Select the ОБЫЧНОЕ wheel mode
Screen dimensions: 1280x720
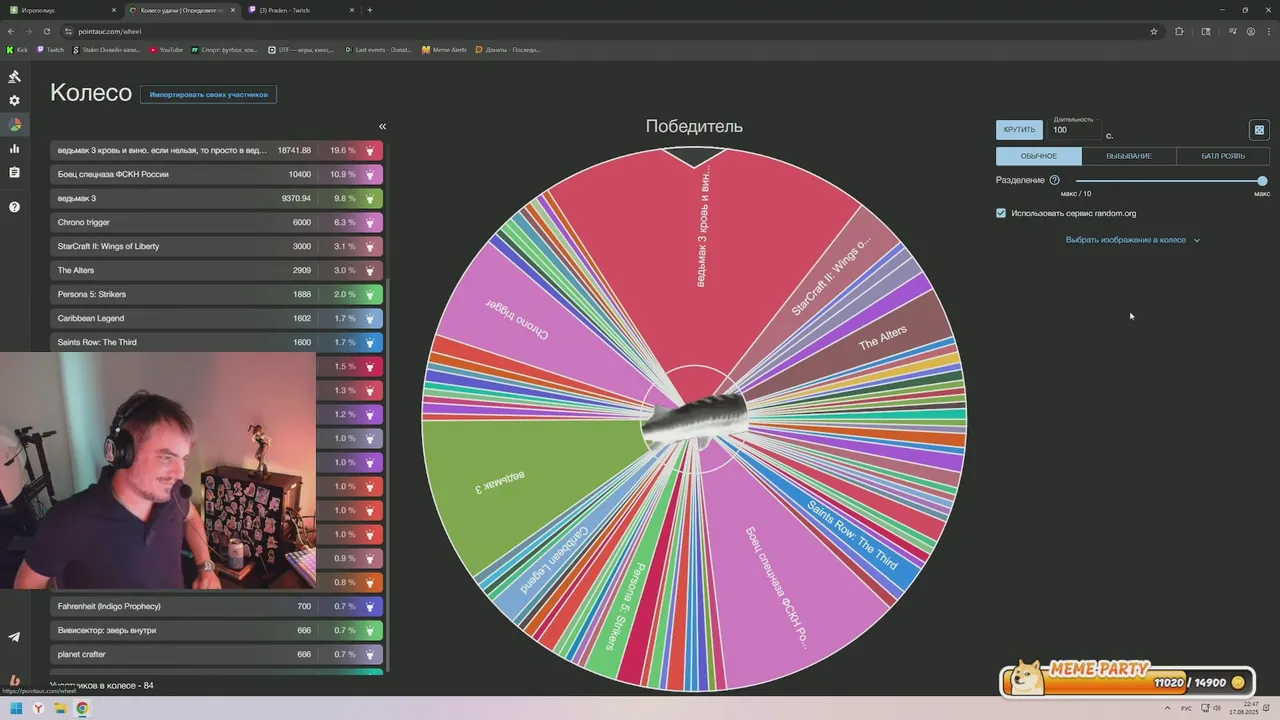point(1038,156)
